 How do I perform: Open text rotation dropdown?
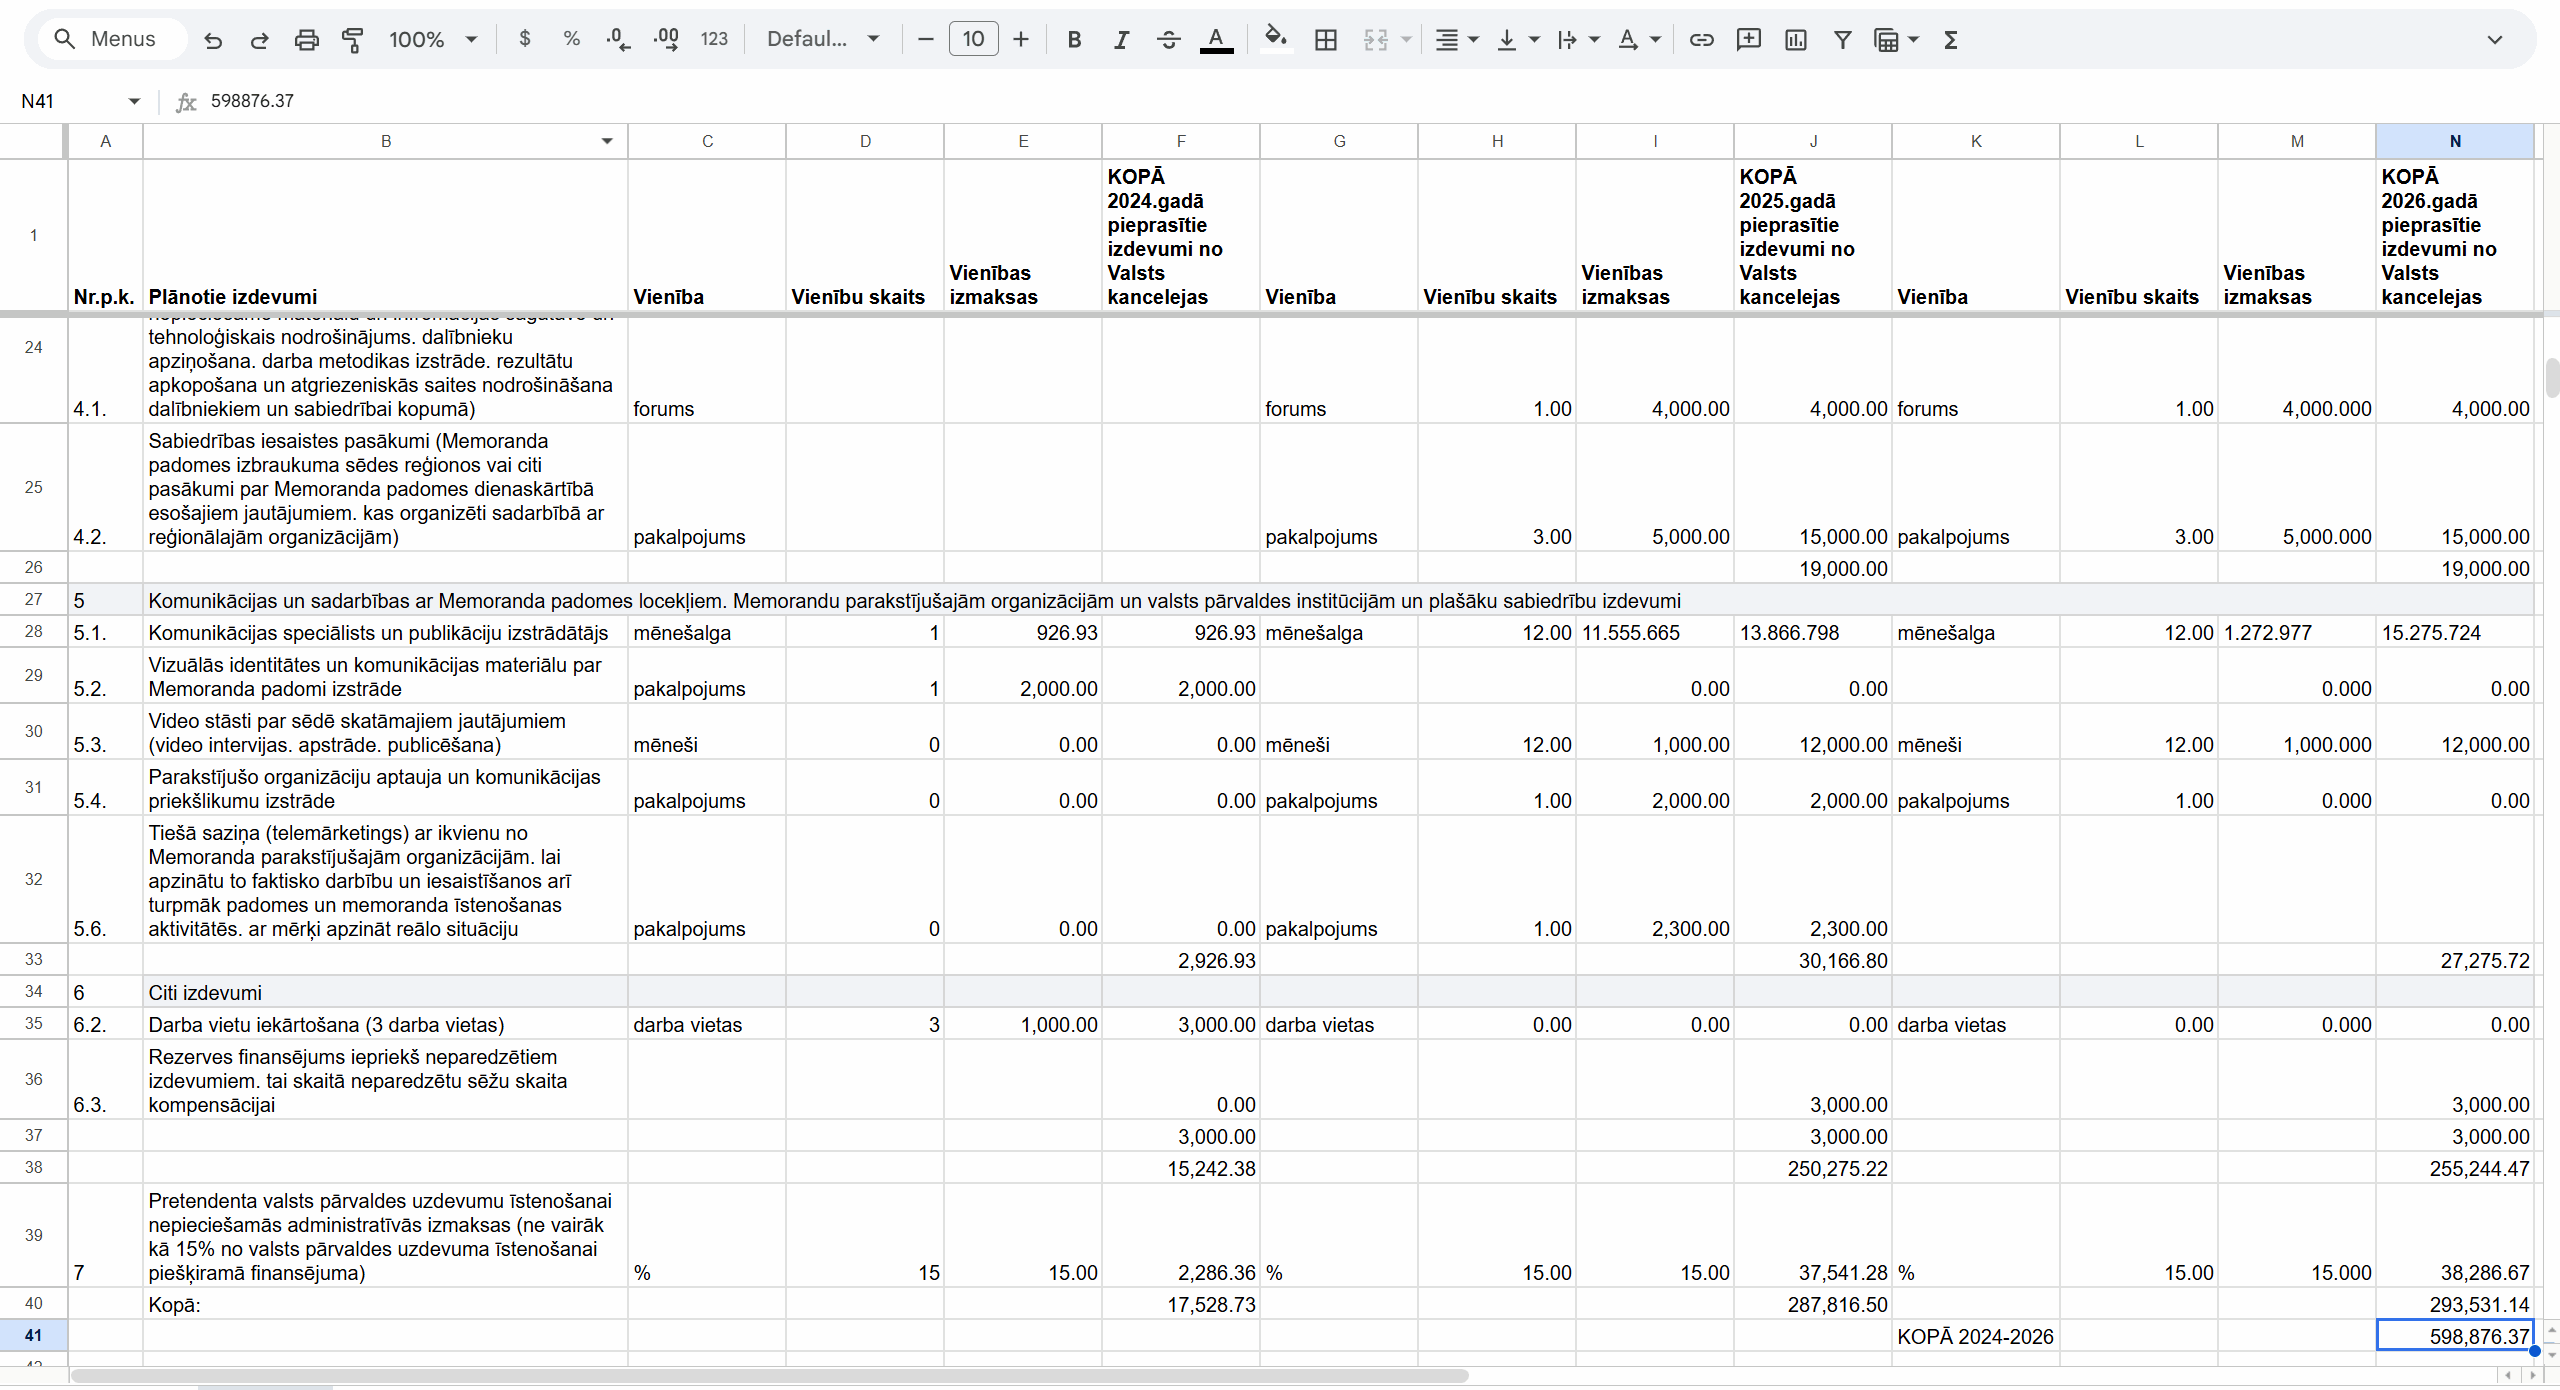click(x=1639, y=39)
